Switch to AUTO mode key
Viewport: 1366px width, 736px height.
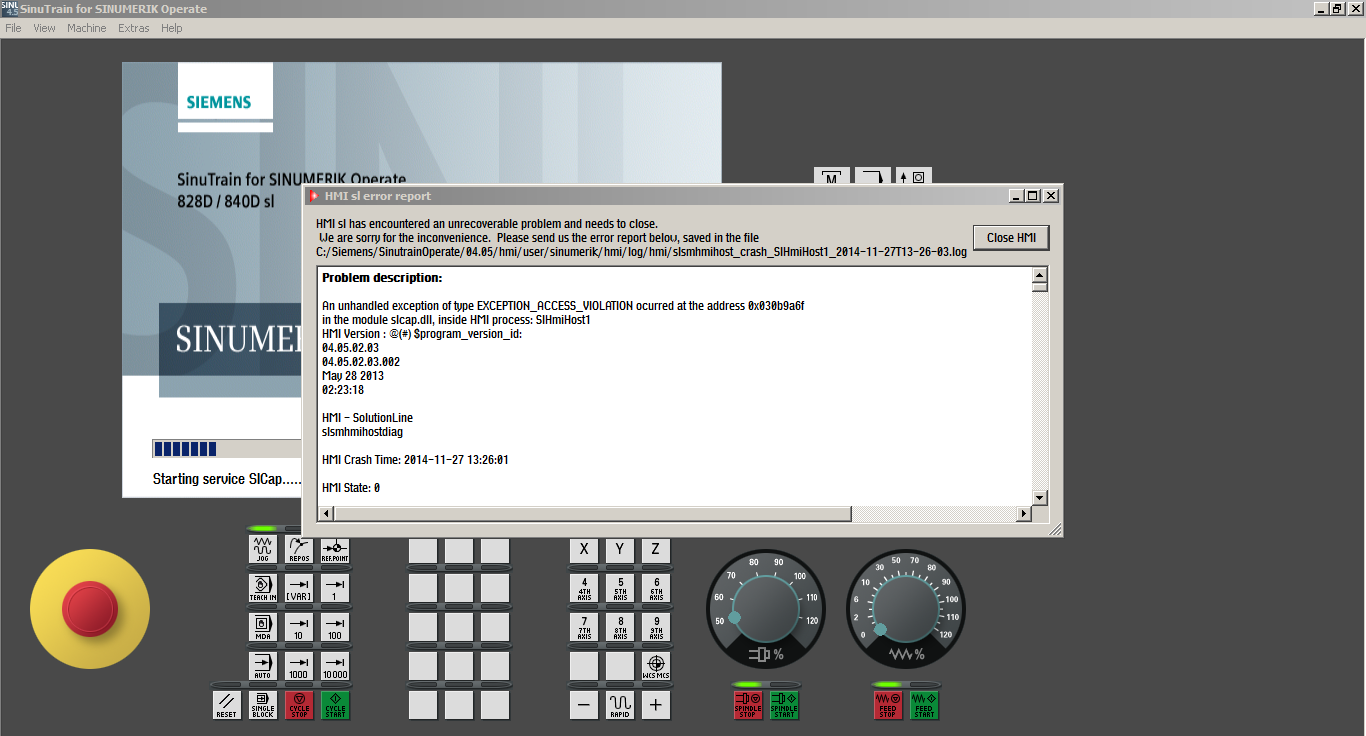point(263,666)
